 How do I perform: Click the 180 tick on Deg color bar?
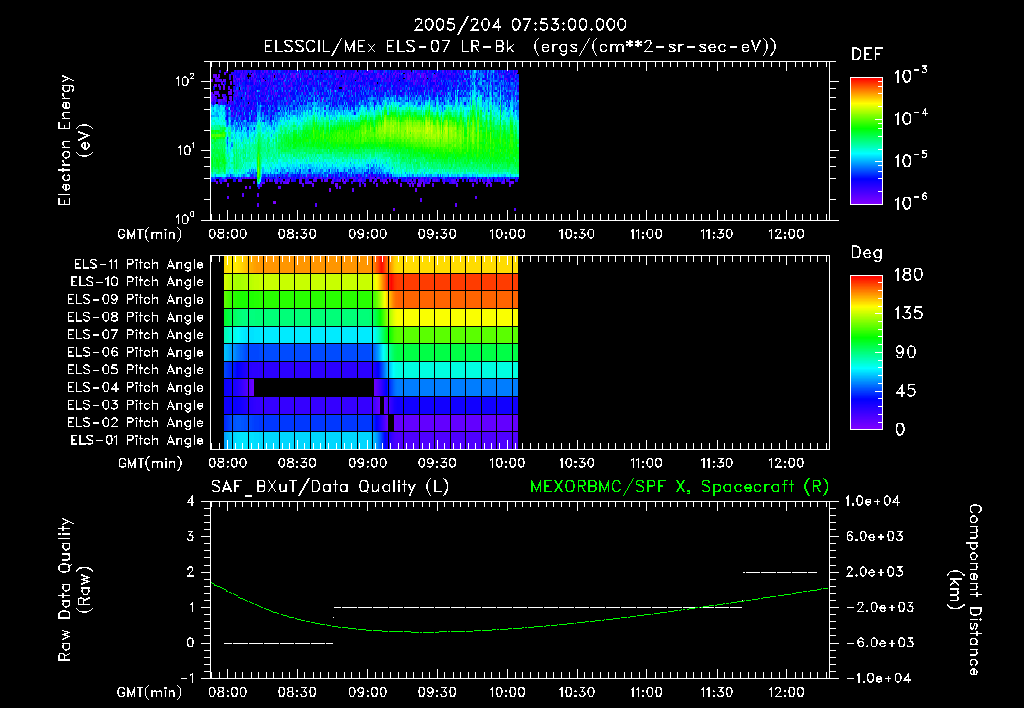[908, 274]
